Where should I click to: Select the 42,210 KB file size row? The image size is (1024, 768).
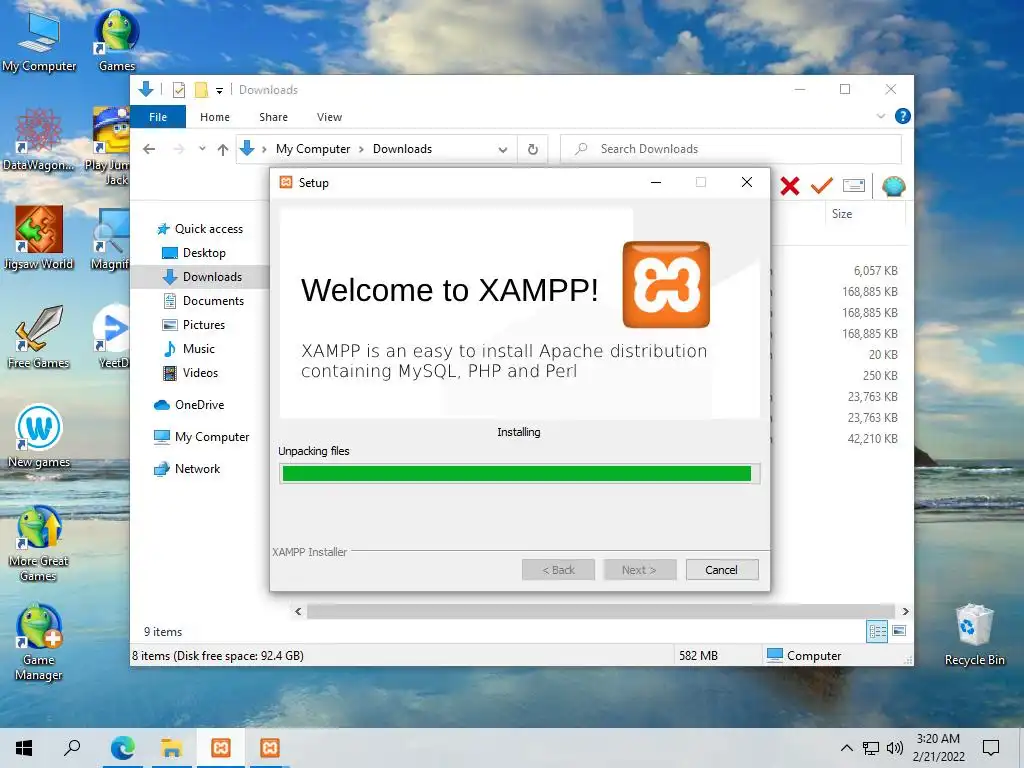[x=872, y=439]
